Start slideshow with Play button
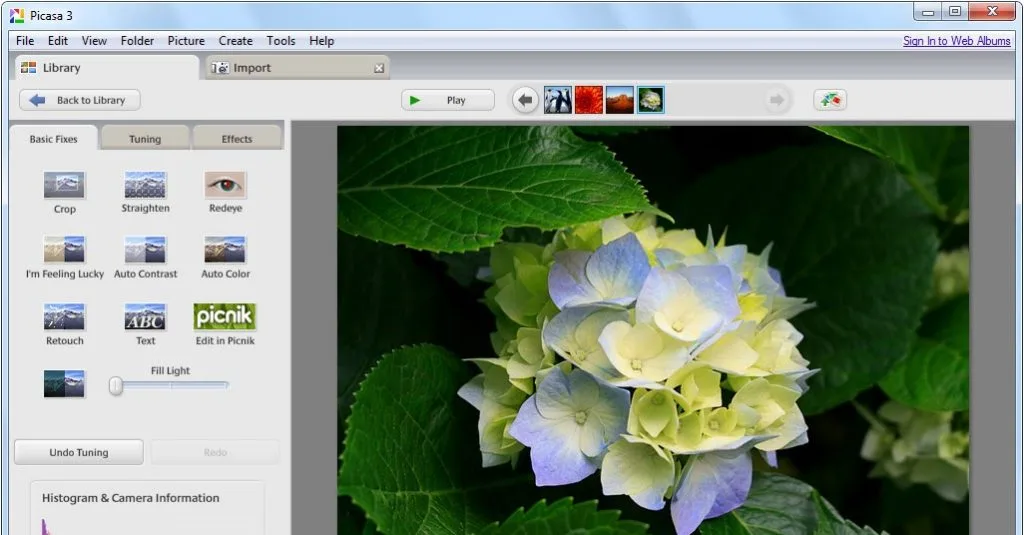Screen dimensions: 1024x535 click(x=448, y=100)
